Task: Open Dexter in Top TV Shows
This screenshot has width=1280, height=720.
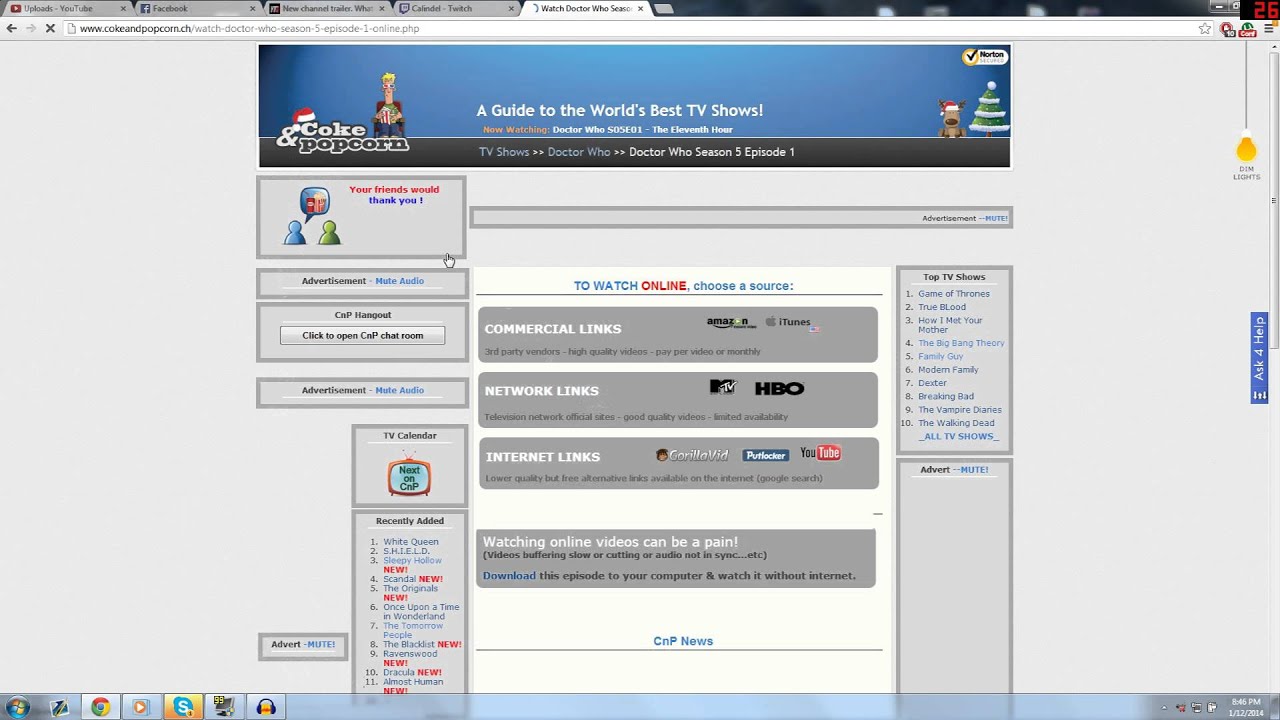Action: coord(932,383)
